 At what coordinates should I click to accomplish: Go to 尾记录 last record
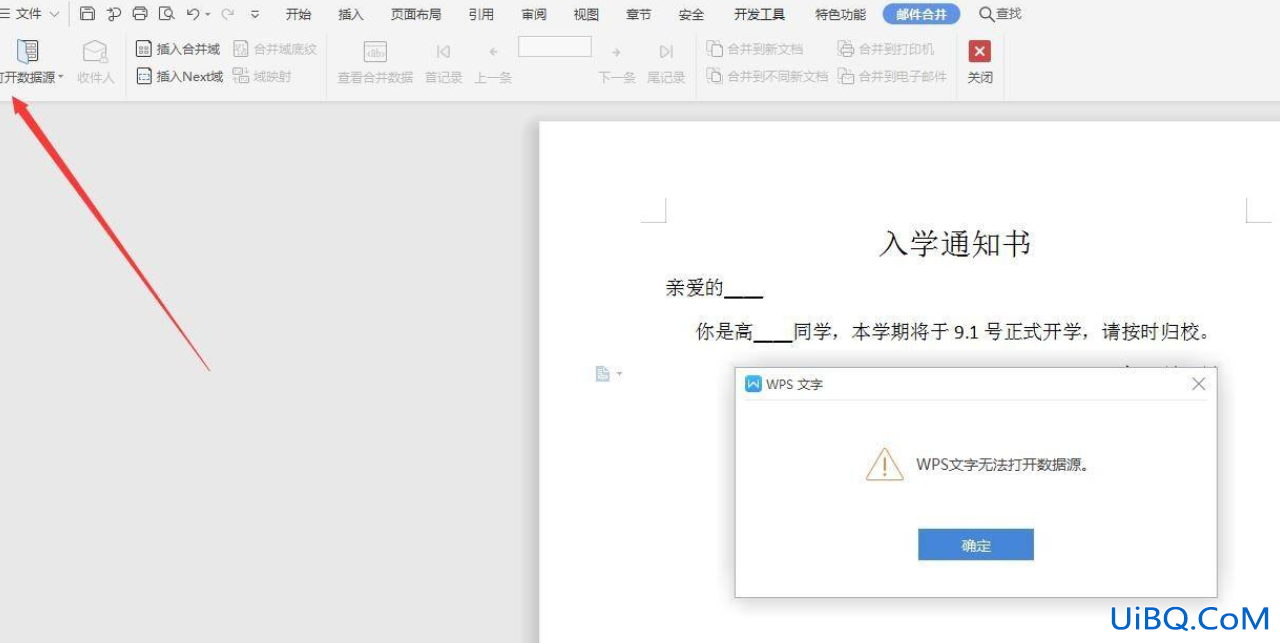coord(666,61)
